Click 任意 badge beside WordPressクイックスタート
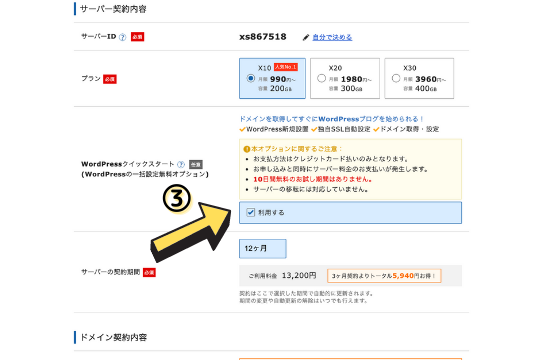542x360 pixels. pos(196,164)
